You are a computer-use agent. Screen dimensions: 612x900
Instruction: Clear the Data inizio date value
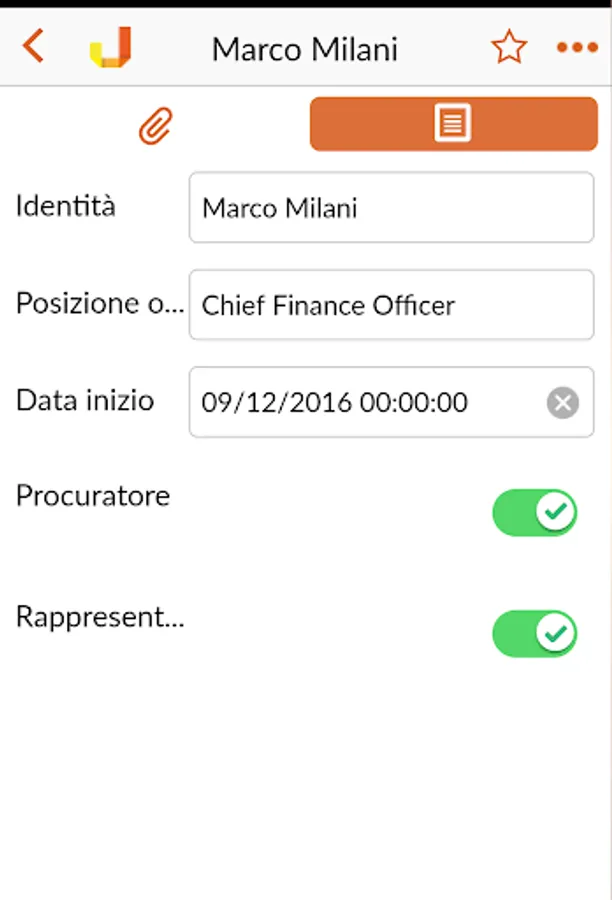click(563, 402)
